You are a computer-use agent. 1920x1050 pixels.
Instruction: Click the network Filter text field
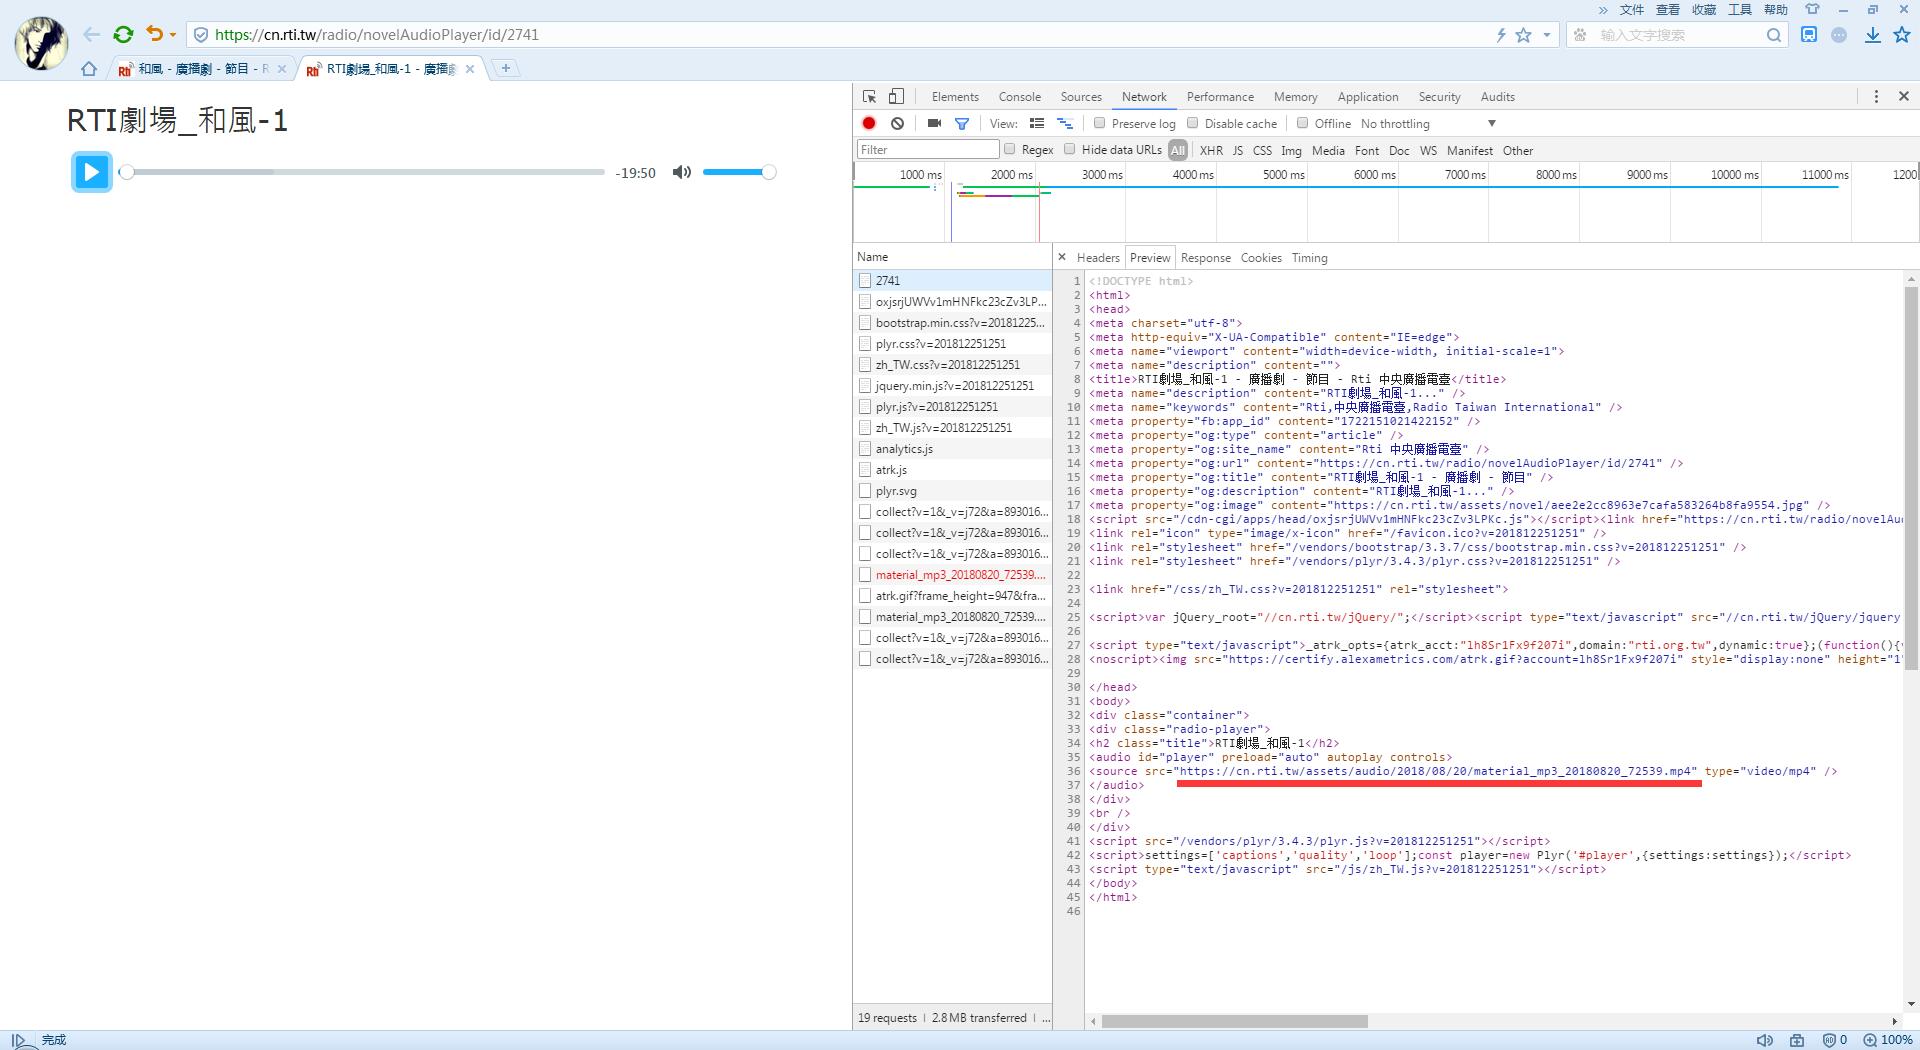[927, 150]
